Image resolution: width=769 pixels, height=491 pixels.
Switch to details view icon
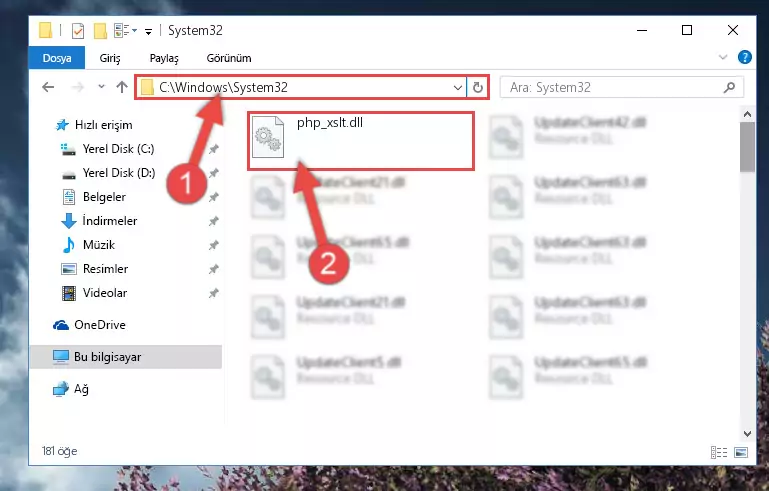pos(719,452)
